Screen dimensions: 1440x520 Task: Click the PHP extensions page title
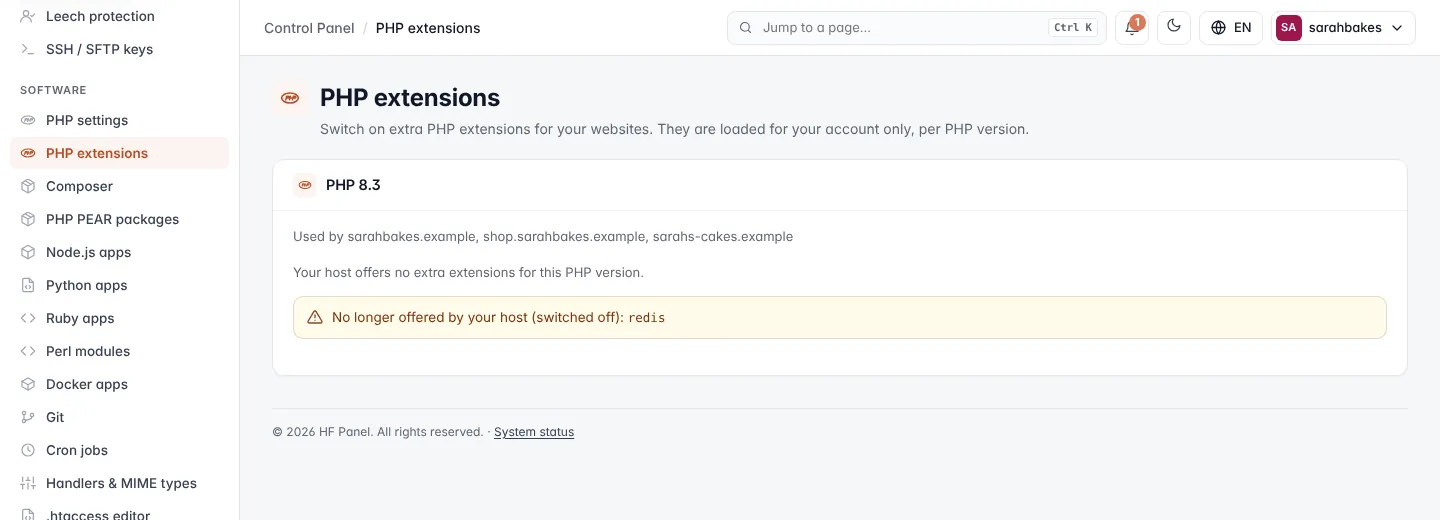click(x=410, y=98)
